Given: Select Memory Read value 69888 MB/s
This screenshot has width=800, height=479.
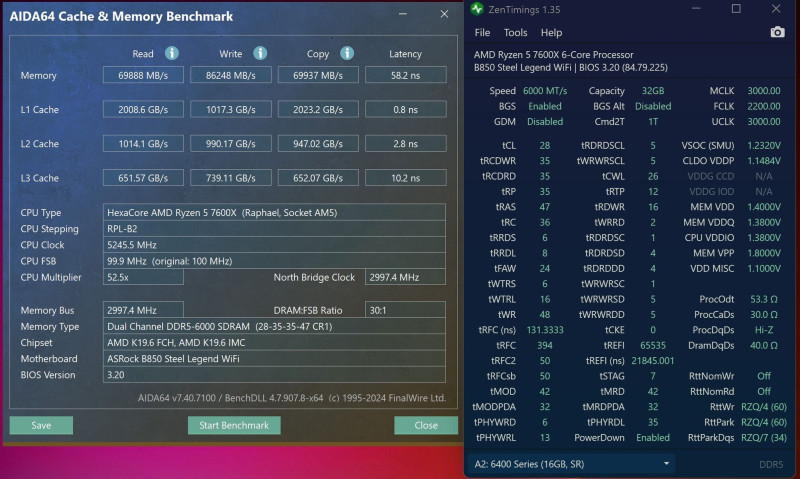Looking at the screenshot, I should [x=143, y=75].
